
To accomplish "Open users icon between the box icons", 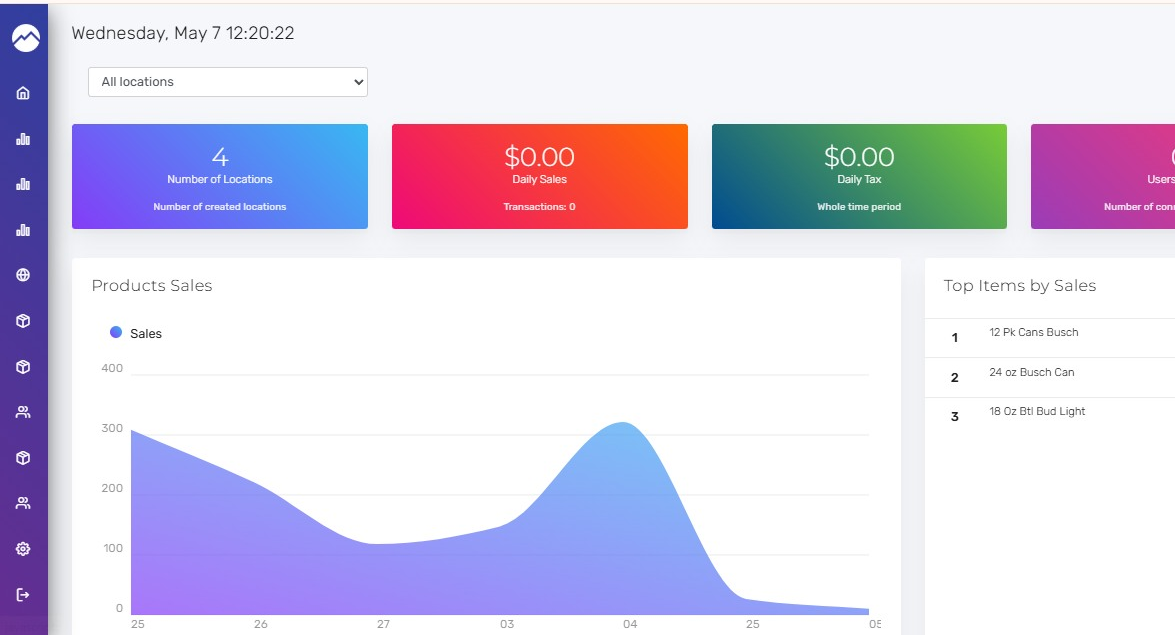I will 23,412.
